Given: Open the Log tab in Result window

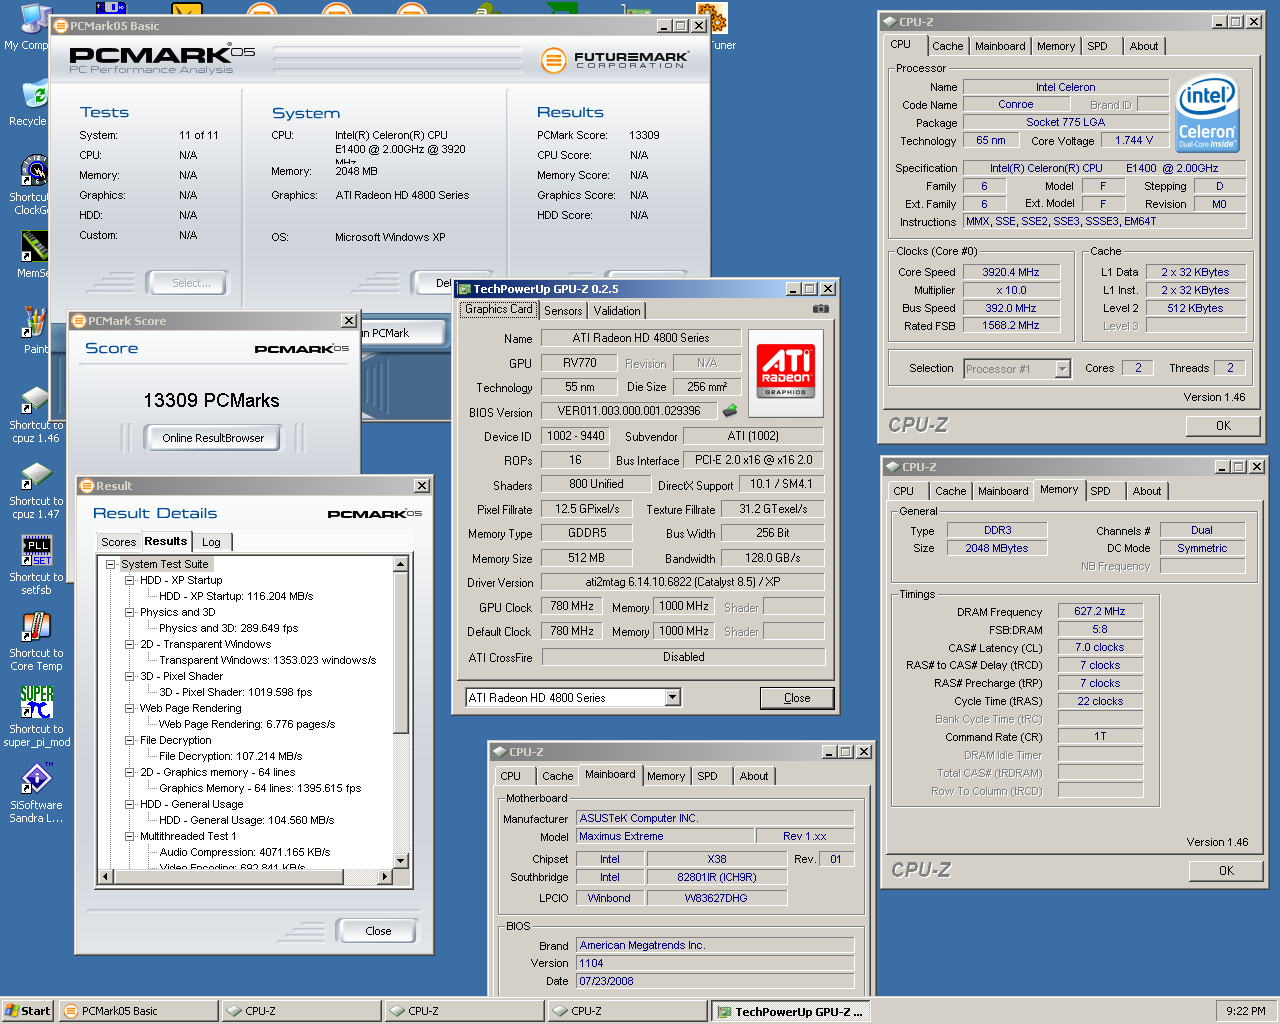Looking at the screenshot, I should [x=211, y=542].
